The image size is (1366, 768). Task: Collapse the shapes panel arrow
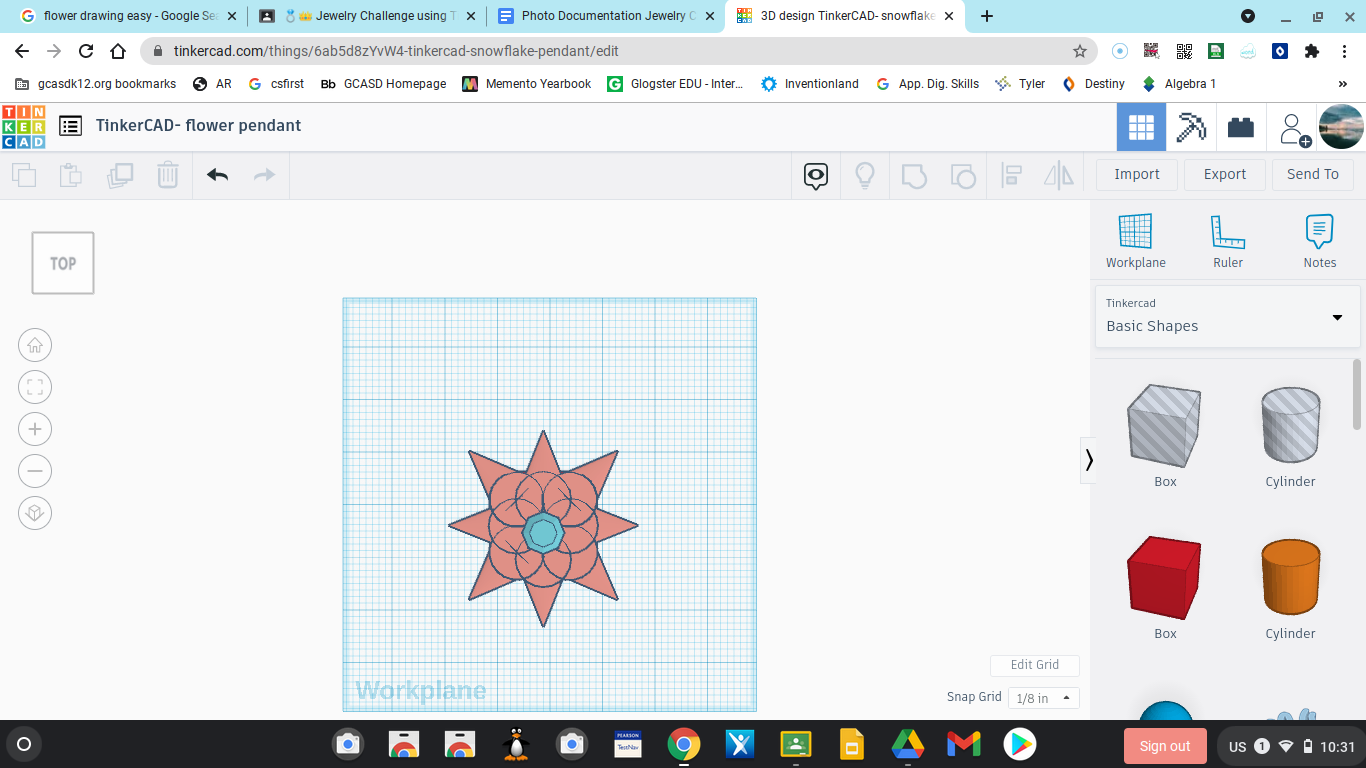(x=1088, y=460)
